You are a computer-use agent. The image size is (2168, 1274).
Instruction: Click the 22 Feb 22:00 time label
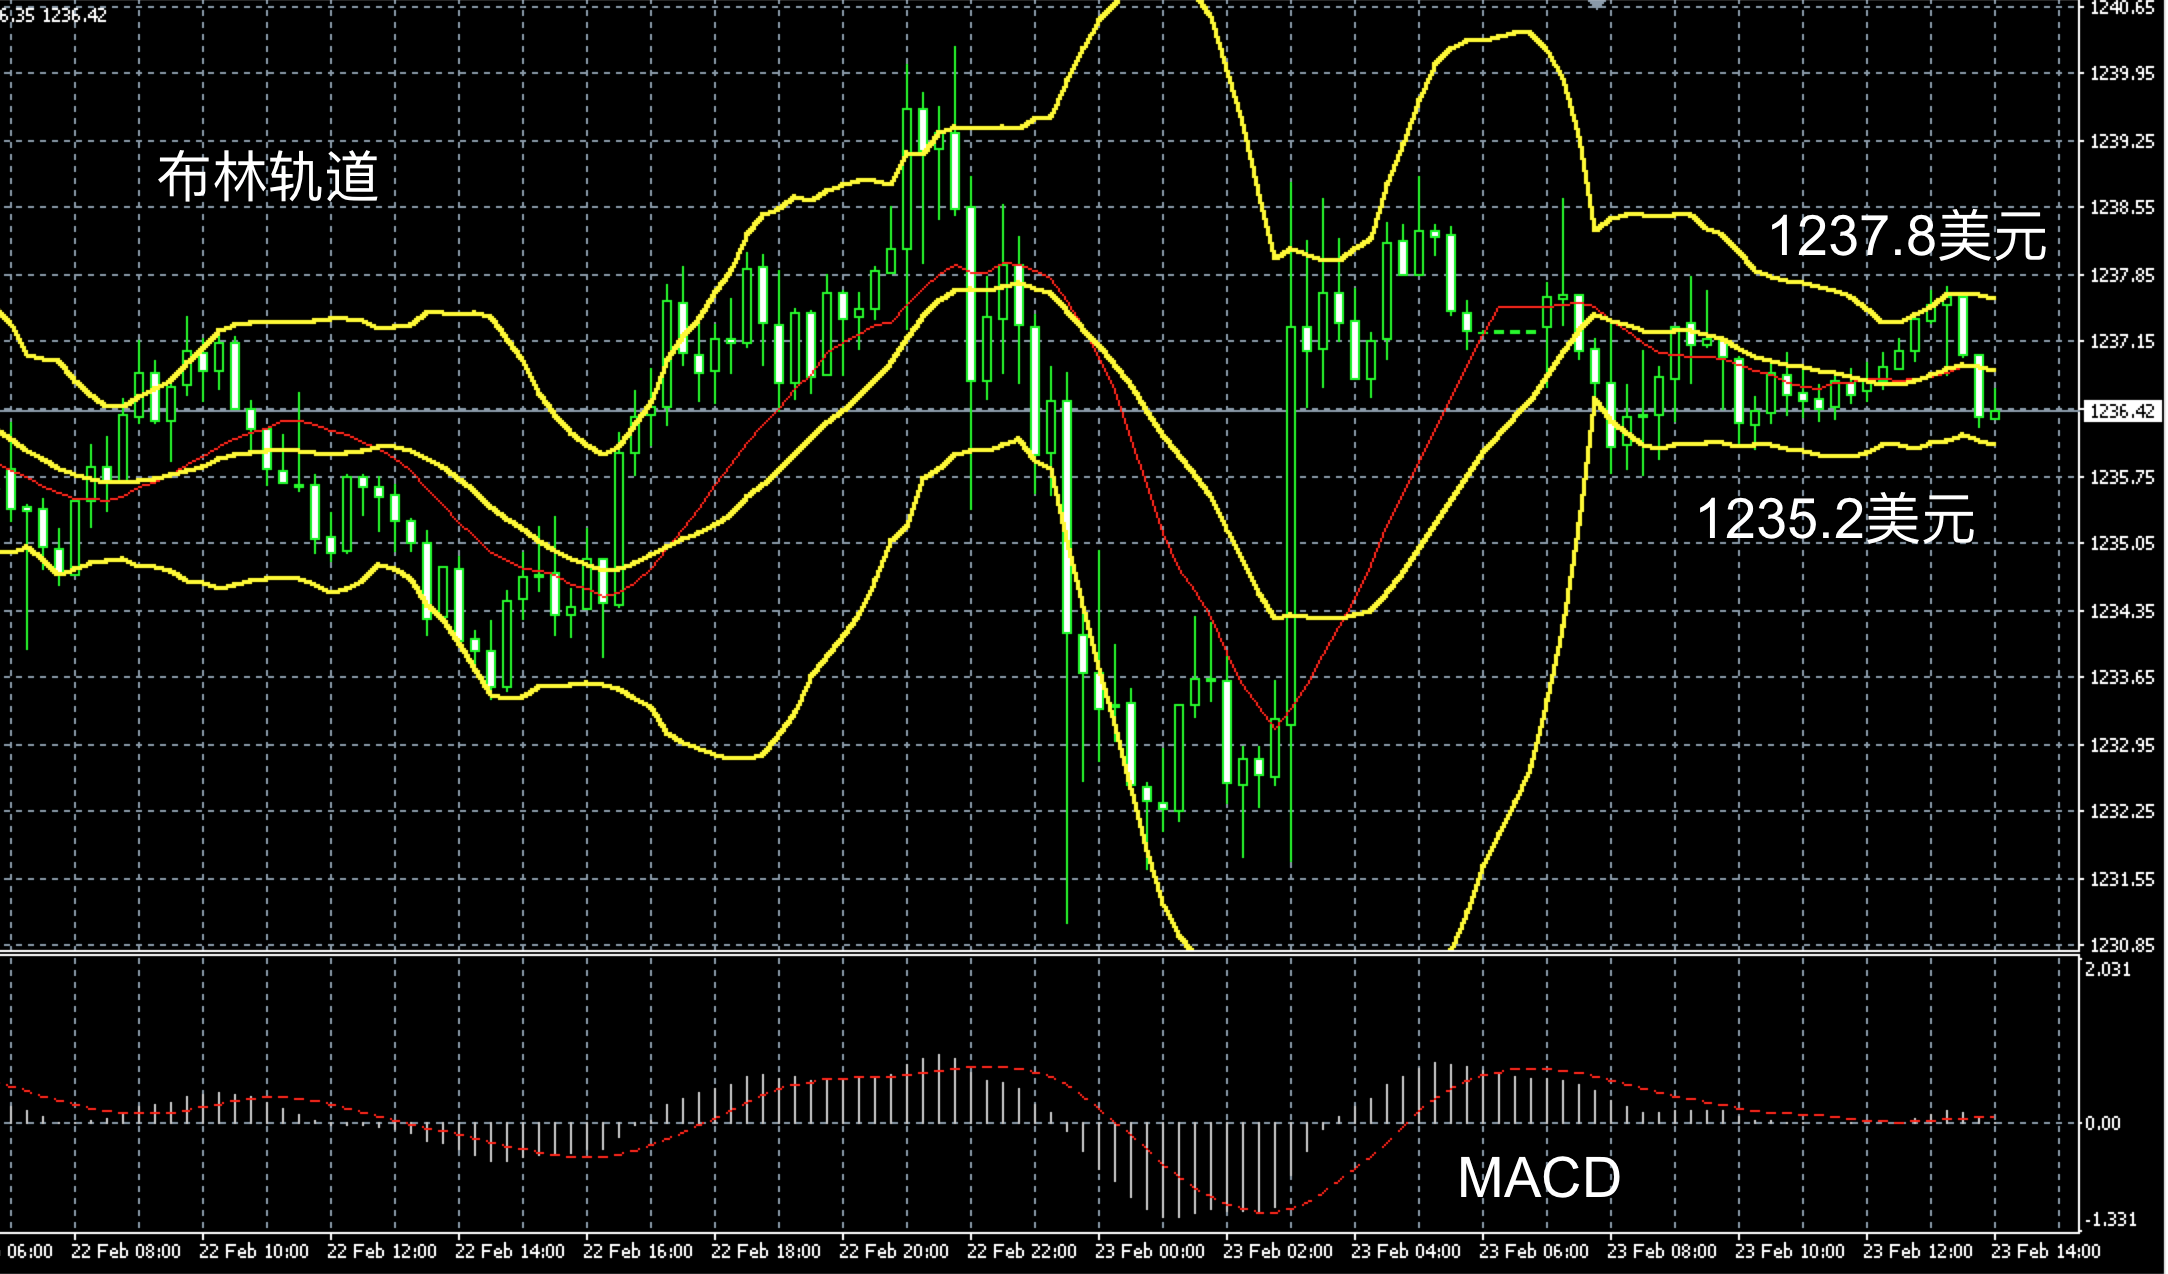1022,1251
